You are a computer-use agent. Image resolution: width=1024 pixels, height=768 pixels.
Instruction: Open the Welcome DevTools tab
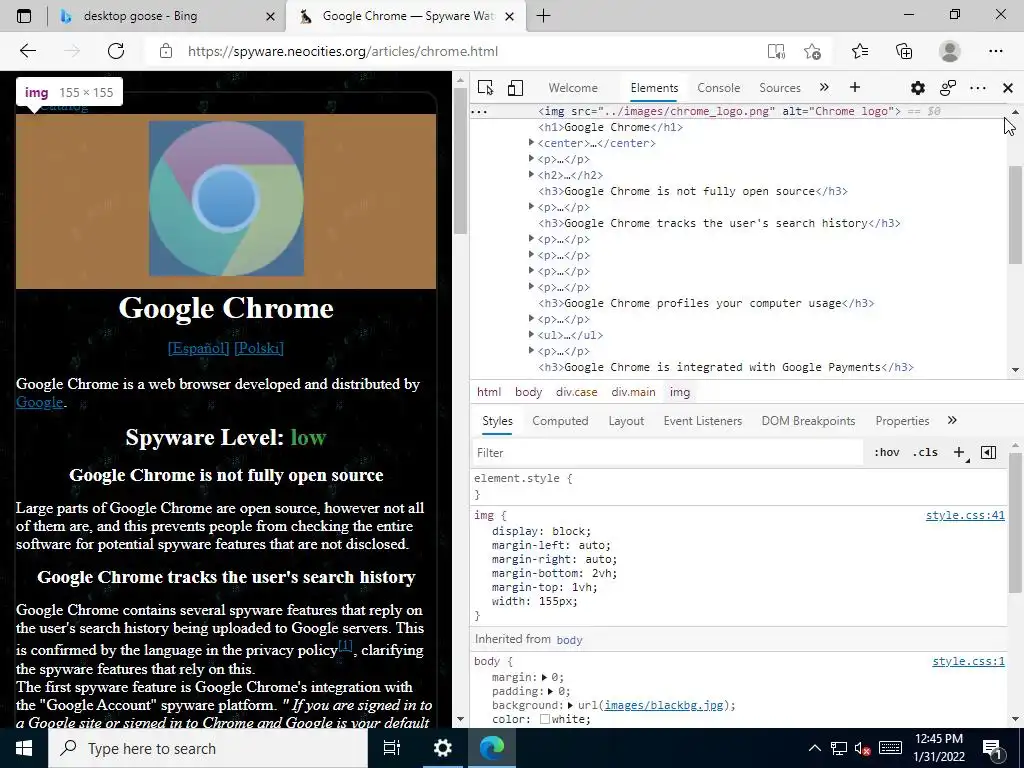click(573, 88)
